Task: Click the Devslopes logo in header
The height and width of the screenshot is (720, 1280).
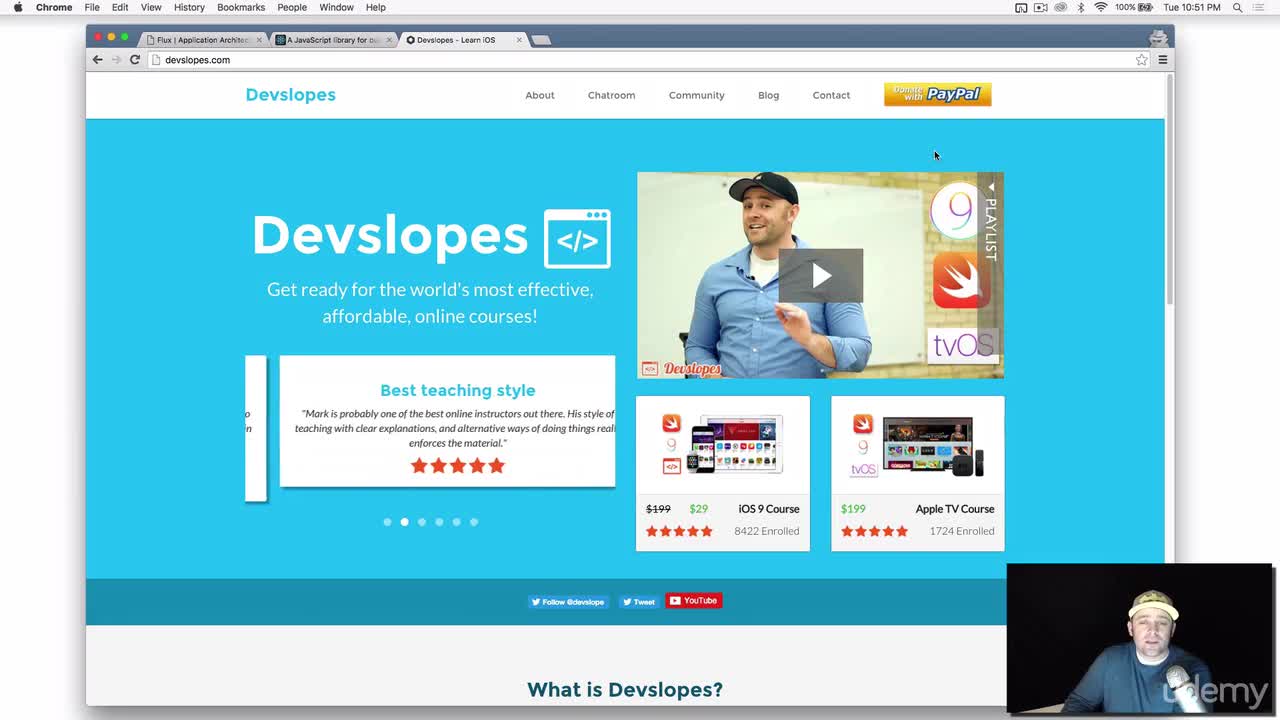Action: [291, 95]
